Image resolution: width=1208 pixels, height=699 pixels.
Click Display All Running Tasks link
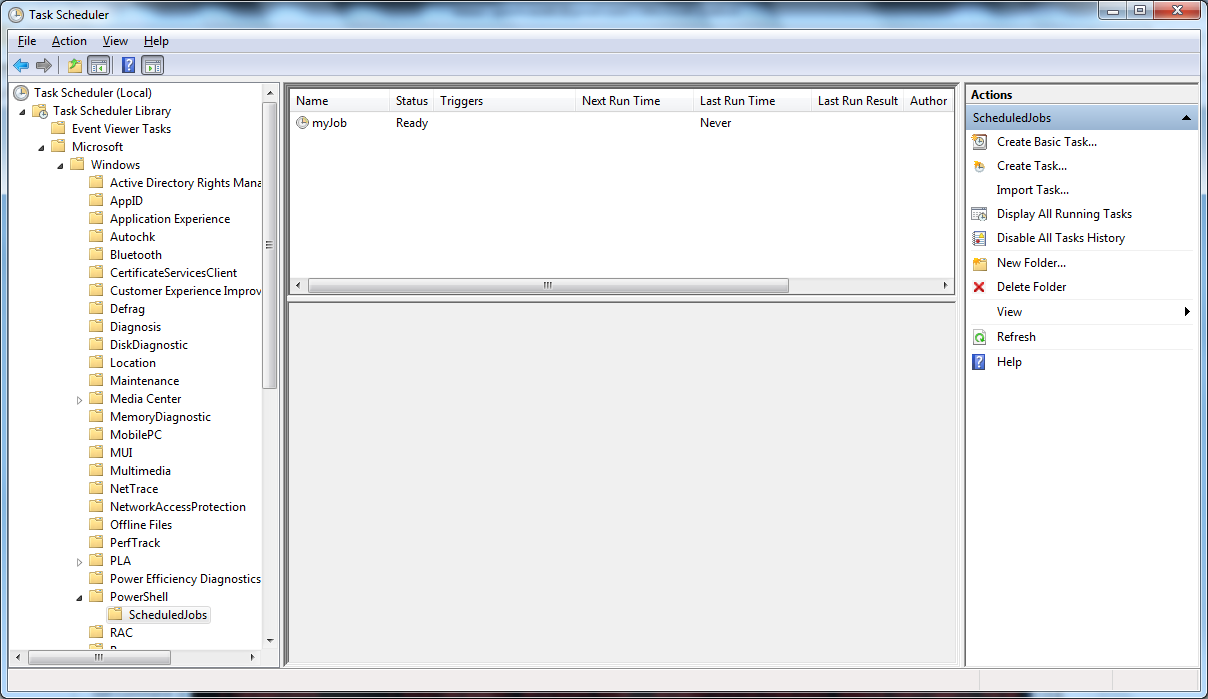tap(1065, 214)
